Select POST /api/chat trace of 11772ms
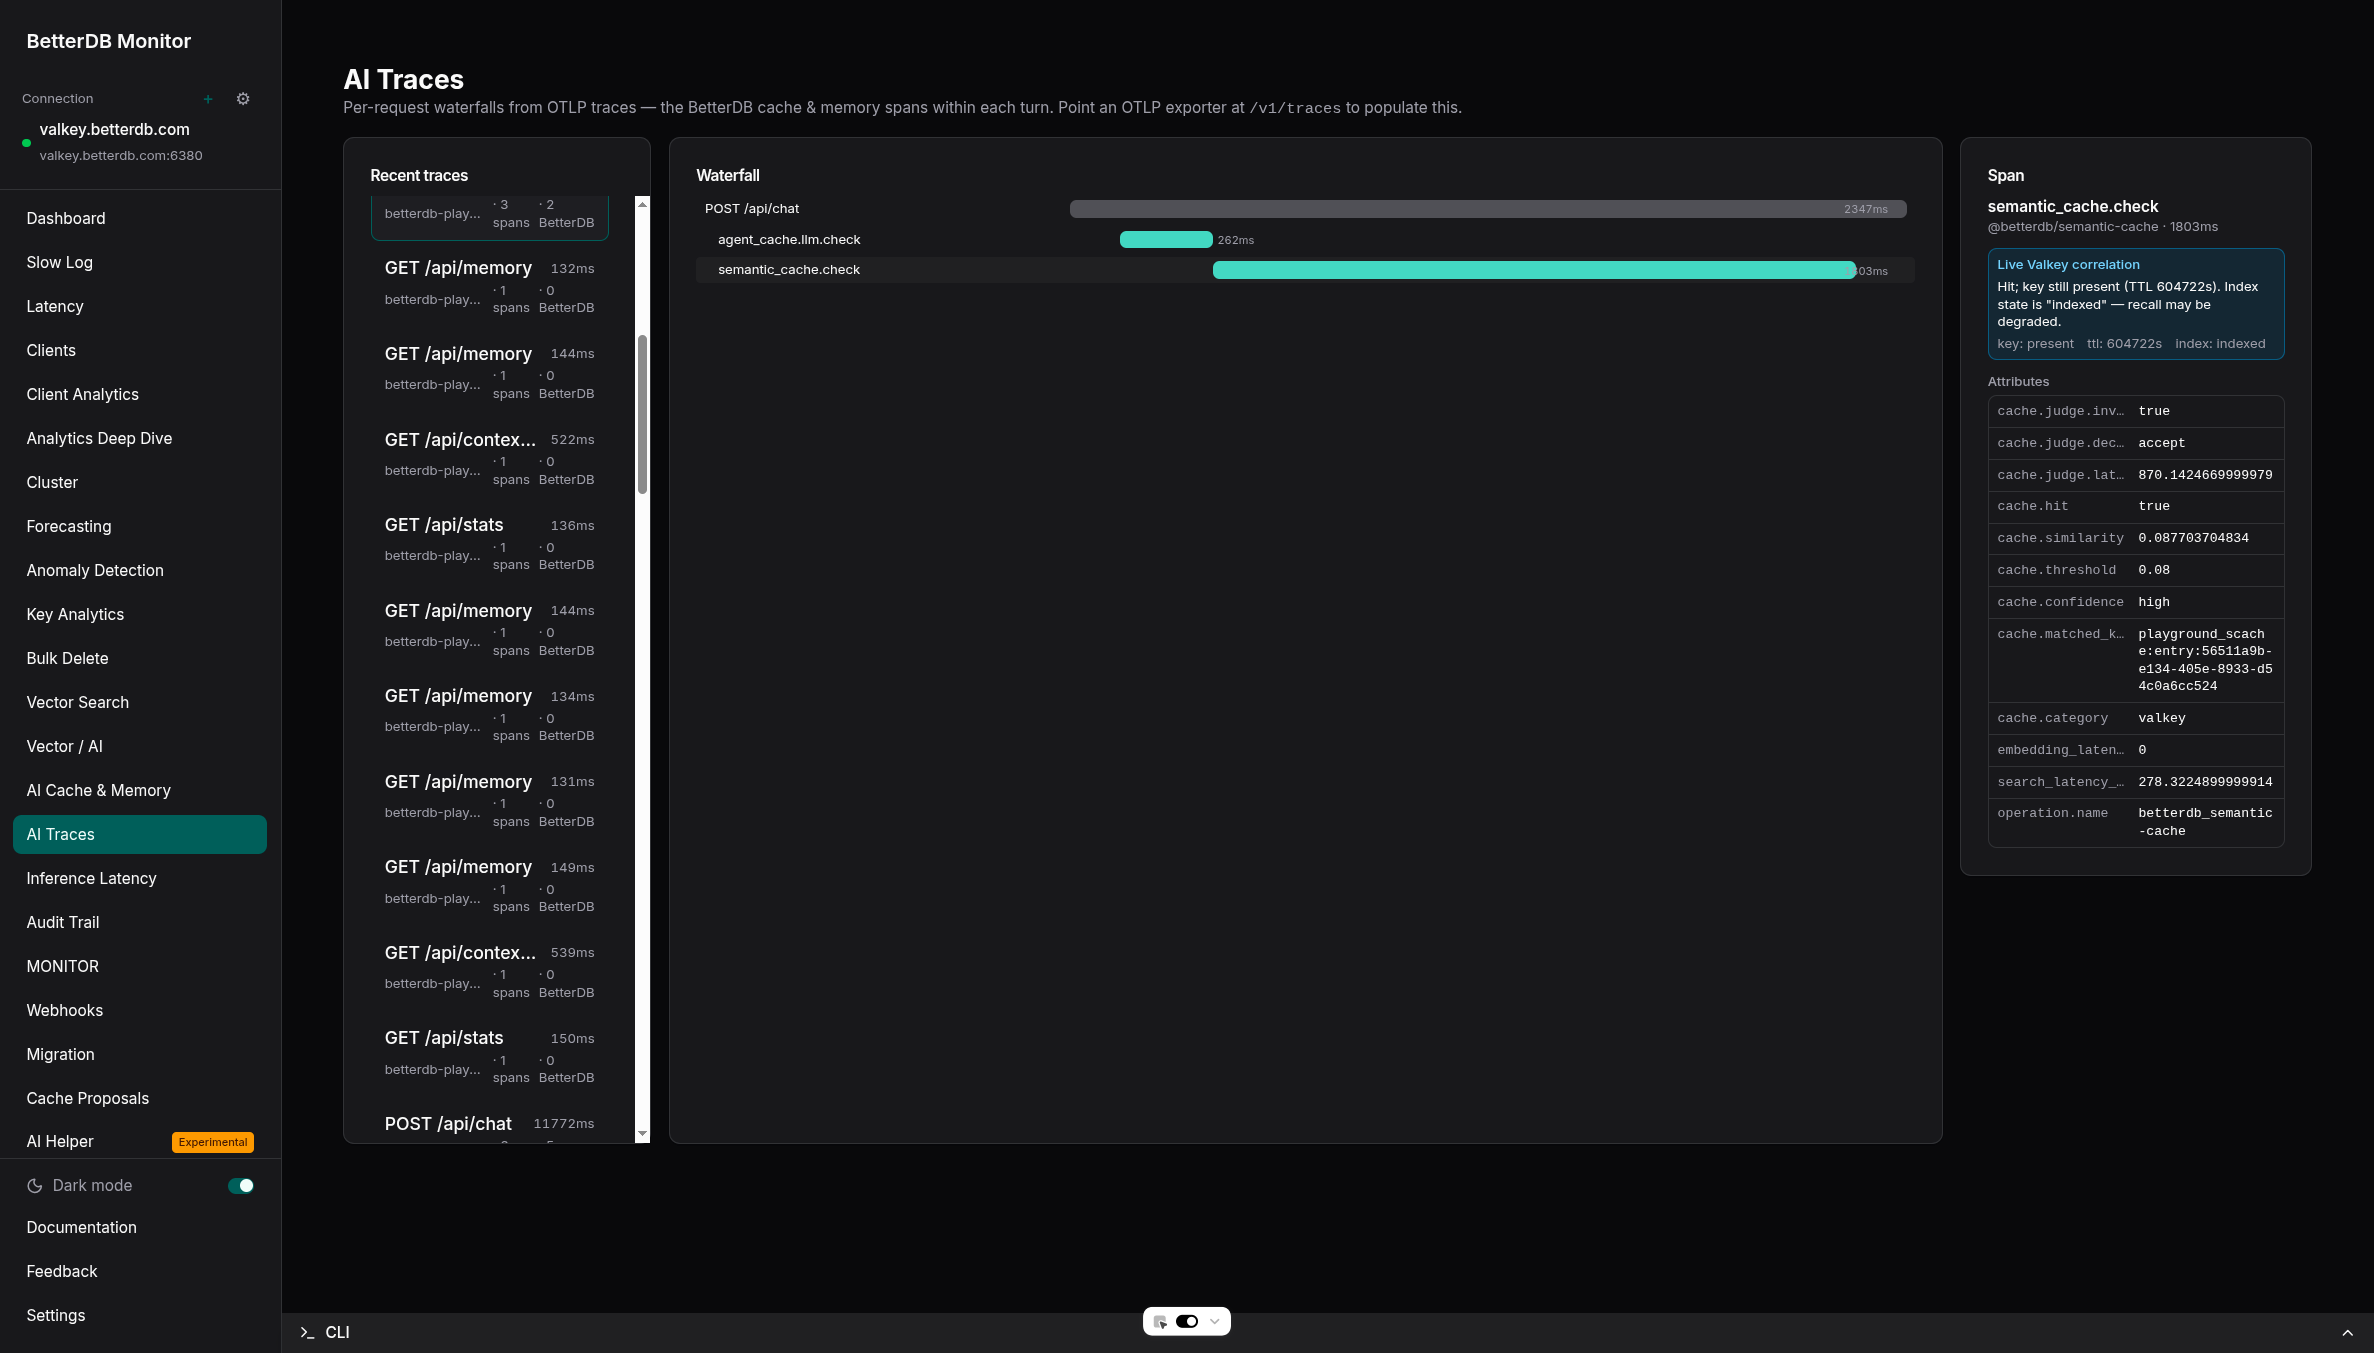The image size is (2374, 1353). point(489,1124)
